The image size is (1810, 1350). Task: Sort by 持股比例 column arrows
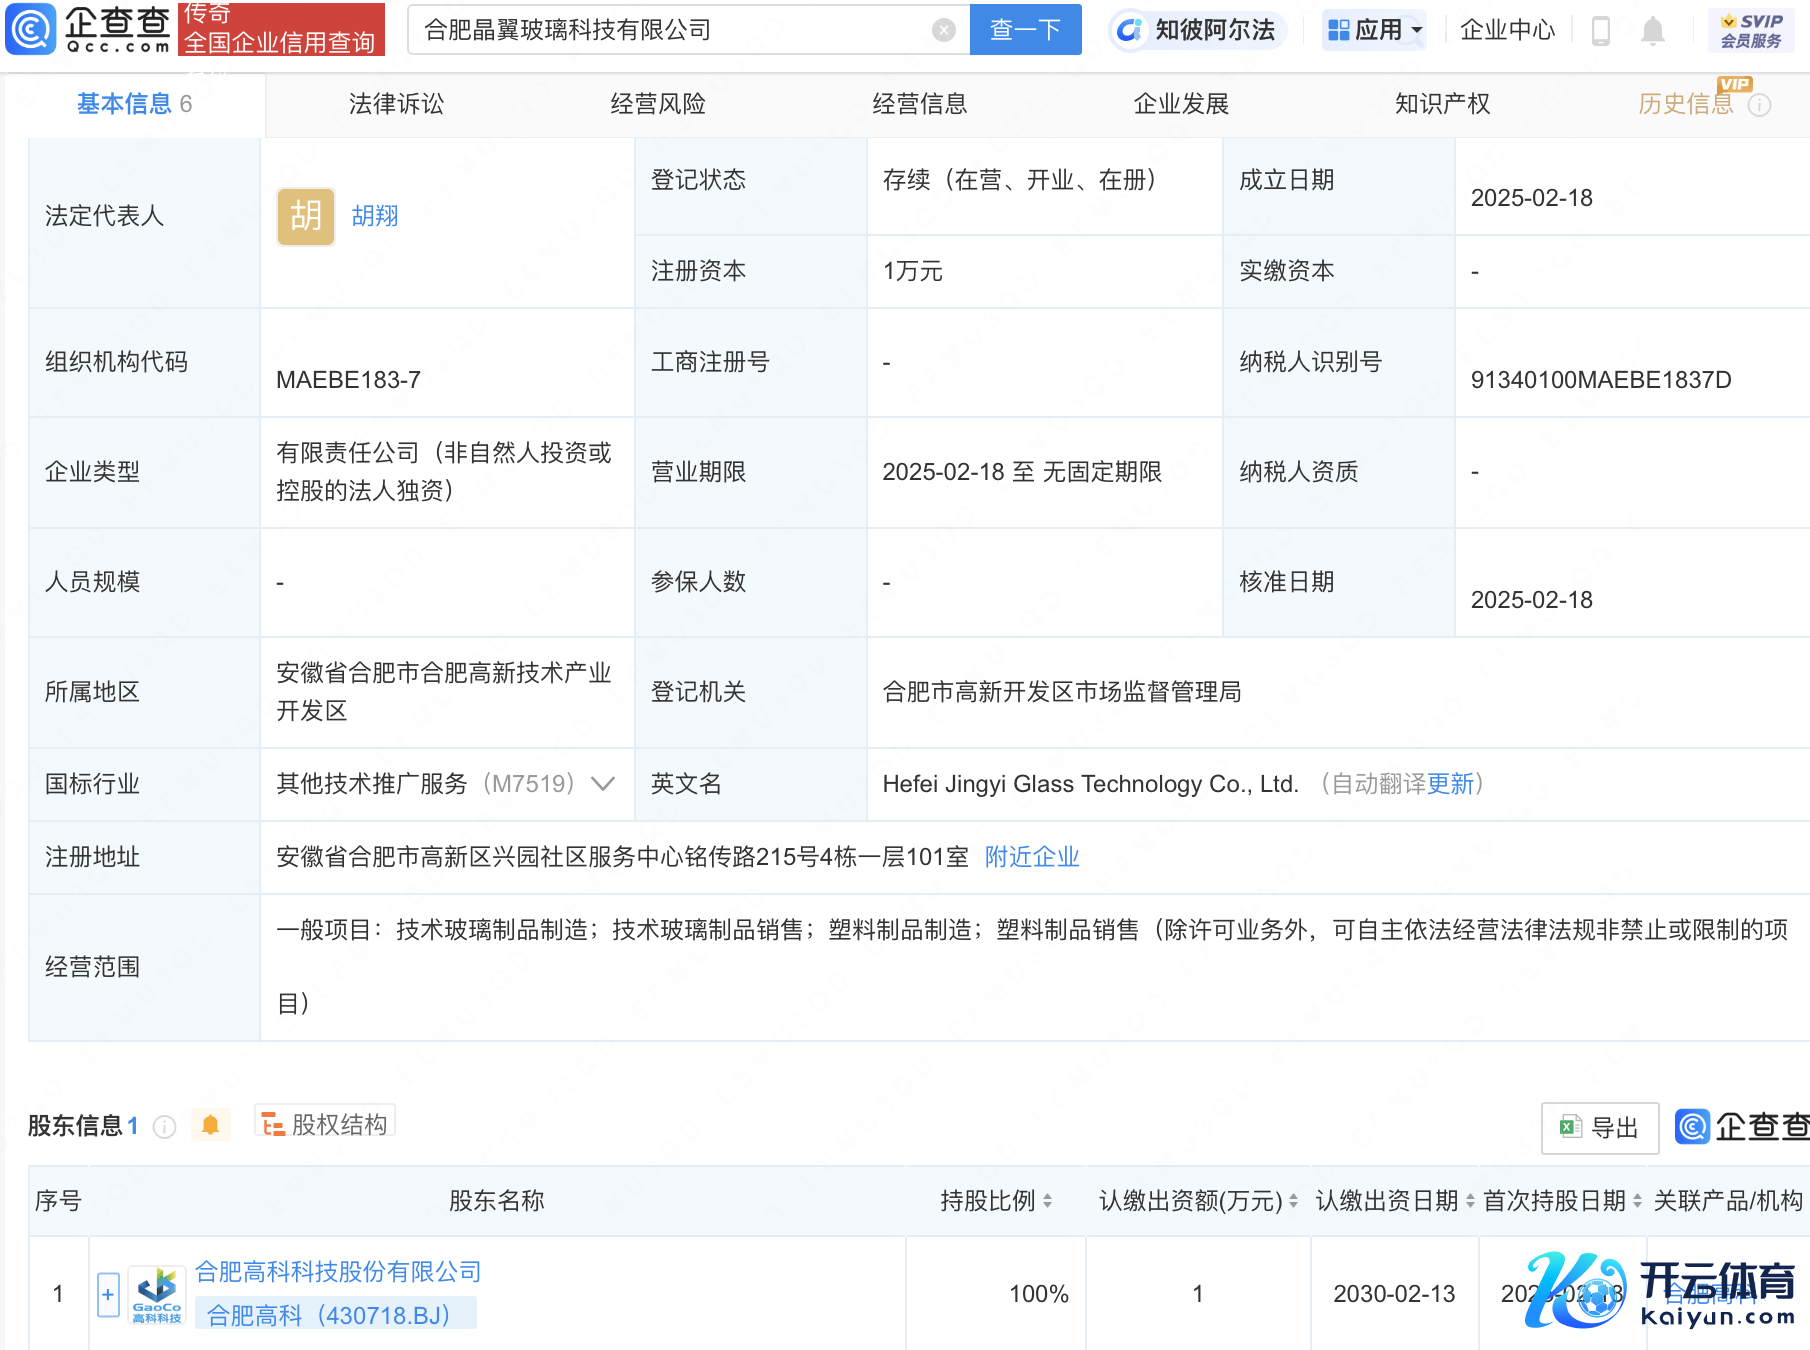click(x=1047, y=1201)
